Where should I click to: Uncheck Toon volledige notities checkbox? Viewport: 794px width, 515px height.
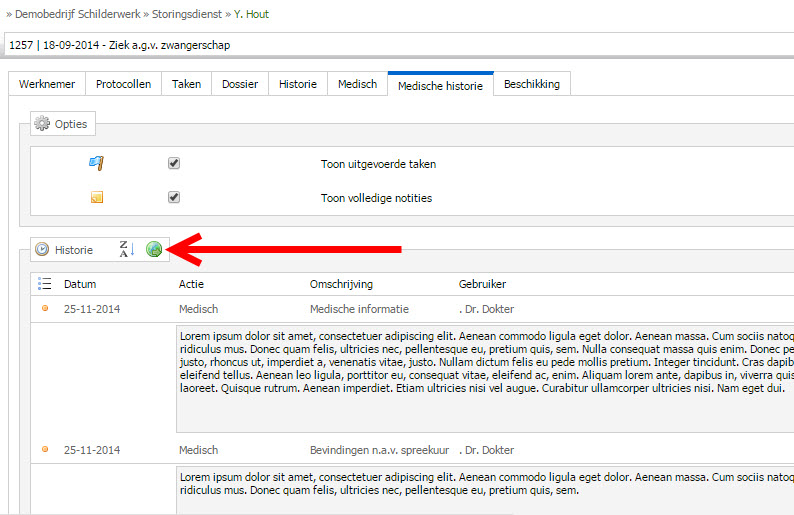point(174,197)
